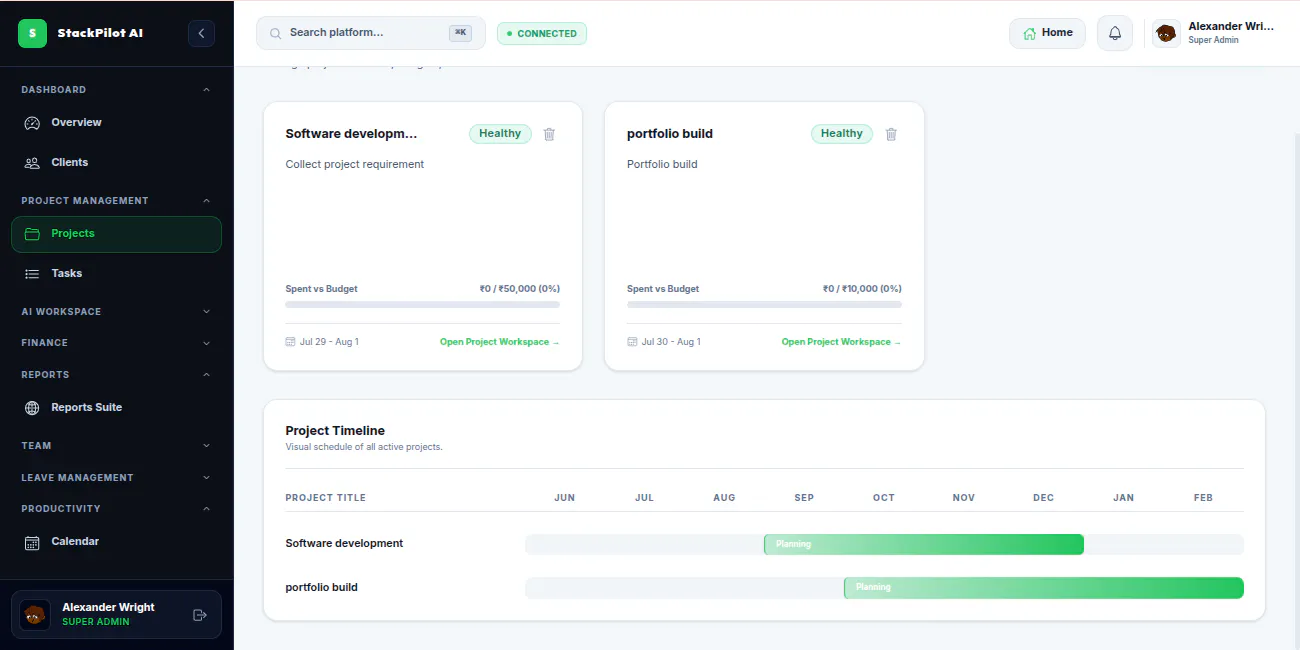The image size is (1300, 650).
Task: Click the StackPilot AI logo icon
Action: click(32, 33)
